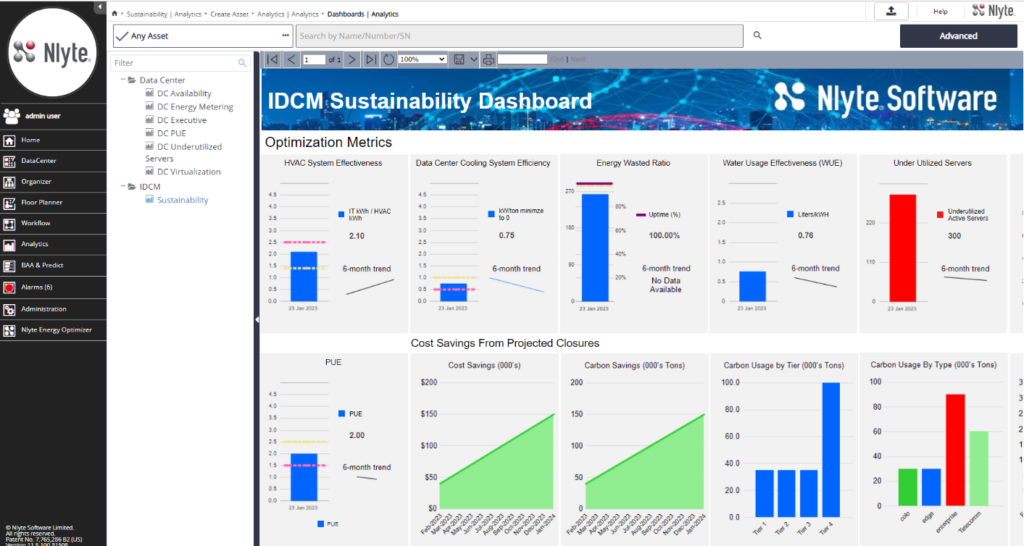The image size is (1024, 546).
Task: Refresh the report
Action: pos(389,59)
